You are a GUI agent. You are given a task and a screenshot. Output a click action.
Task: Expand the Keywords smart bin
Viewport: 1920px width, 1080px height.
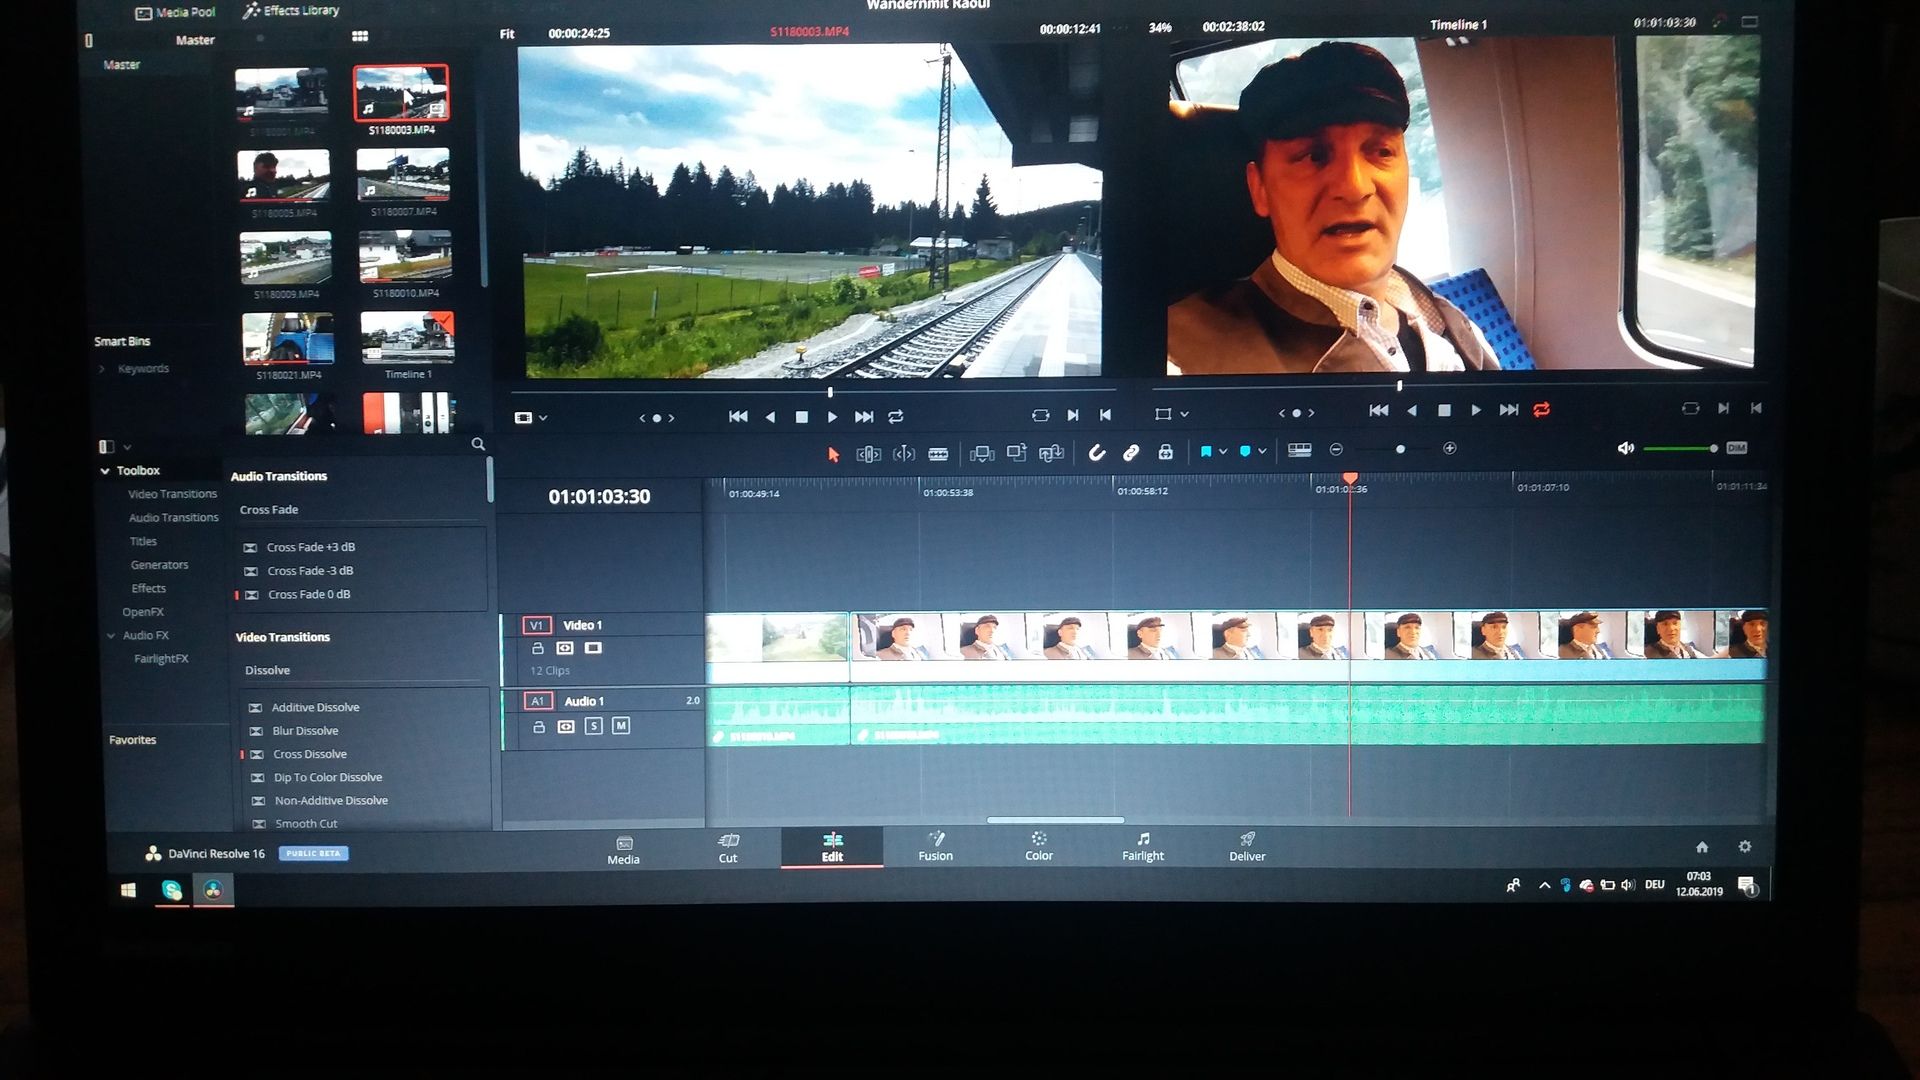[x=102, y=369]
